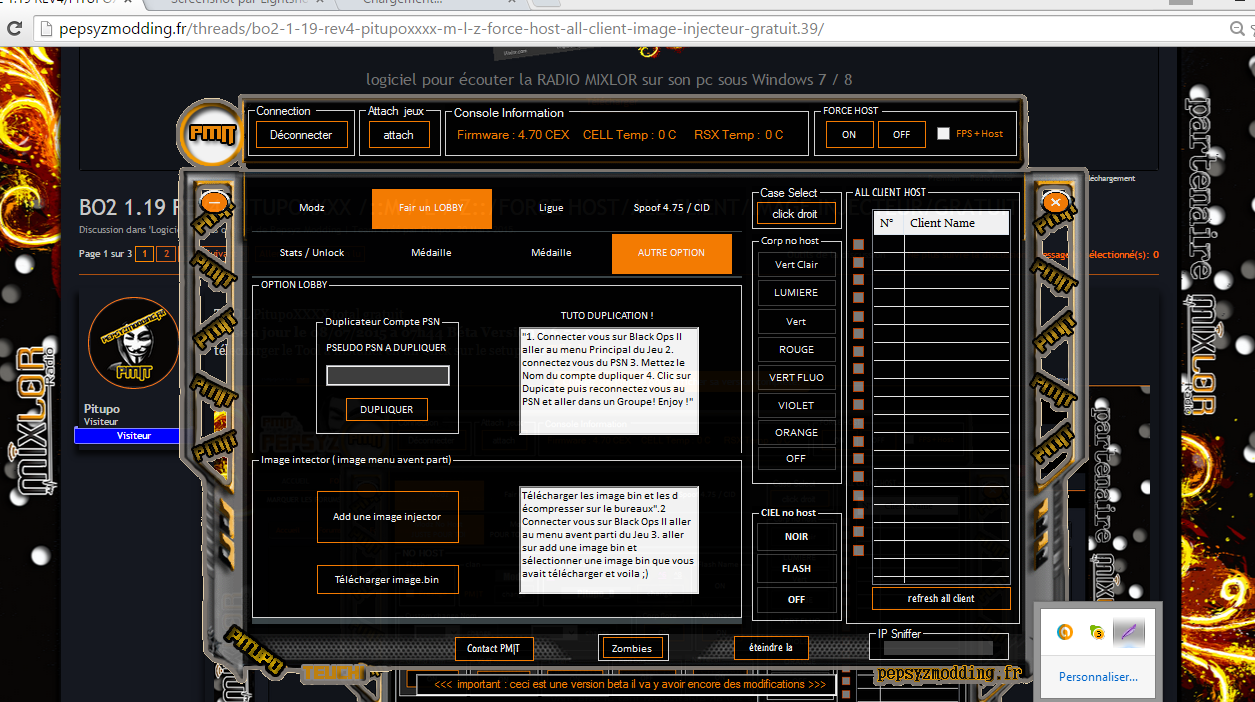
Task: Open the Stats / Unlock tab
Action: pyautogui.click(x=312, y=253)
